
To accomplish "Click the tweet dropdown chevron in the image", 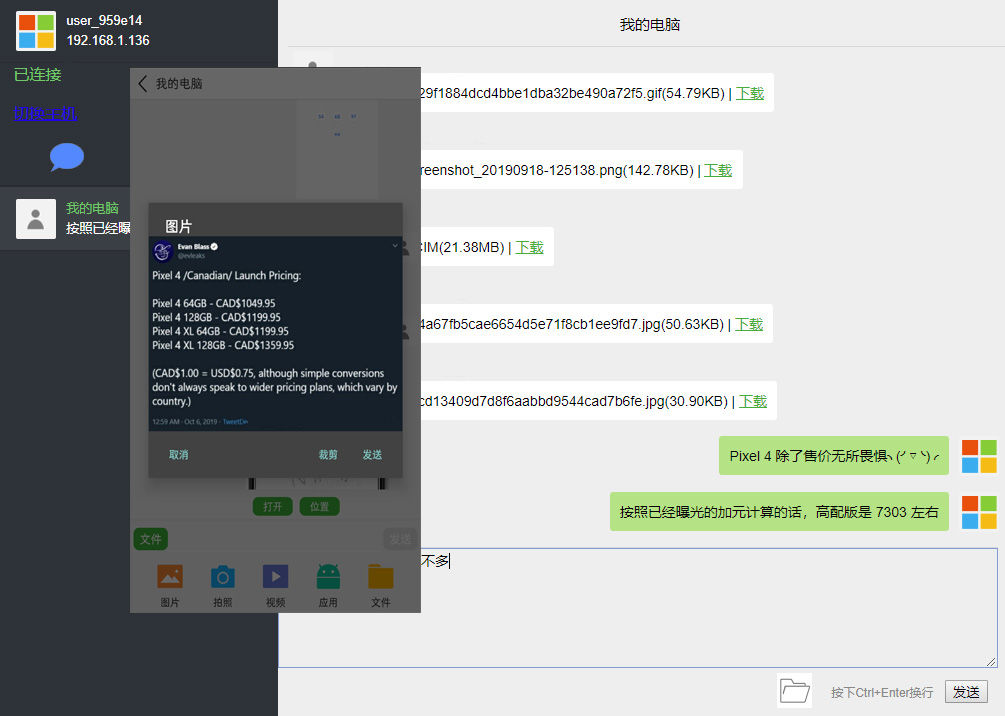I will (x=395, y=246).
